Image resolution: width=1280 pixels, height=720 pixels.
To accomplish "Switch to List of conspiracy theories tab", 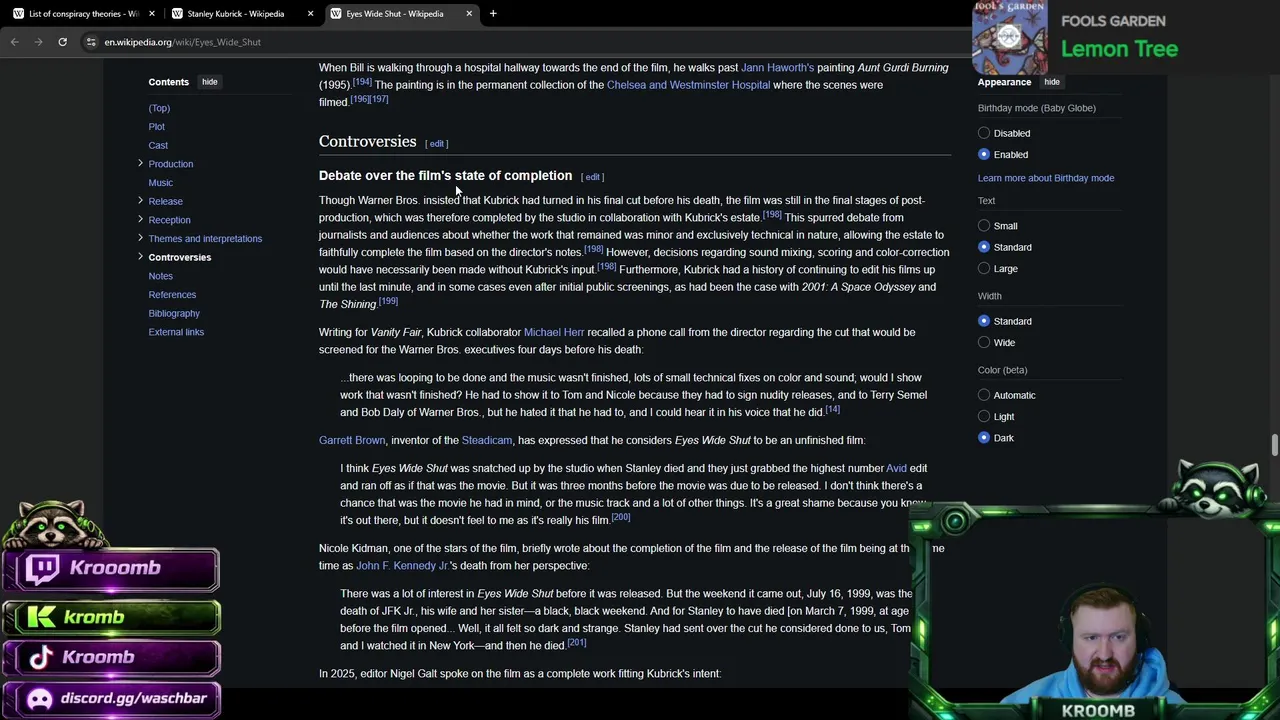I will (84, 14).
